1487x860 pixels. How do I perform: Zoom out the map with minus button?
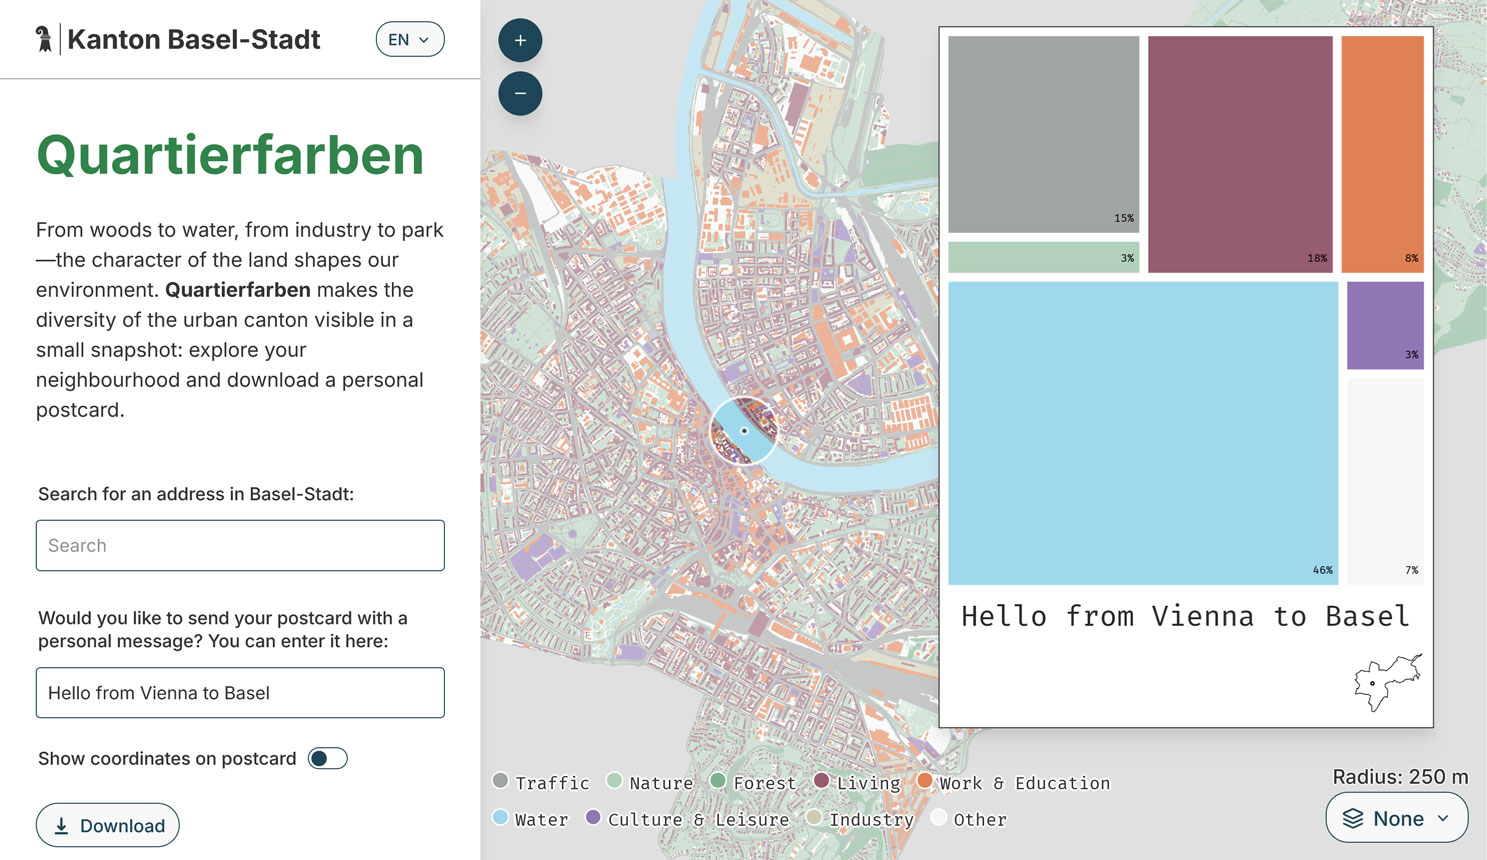tap(520, 93)
